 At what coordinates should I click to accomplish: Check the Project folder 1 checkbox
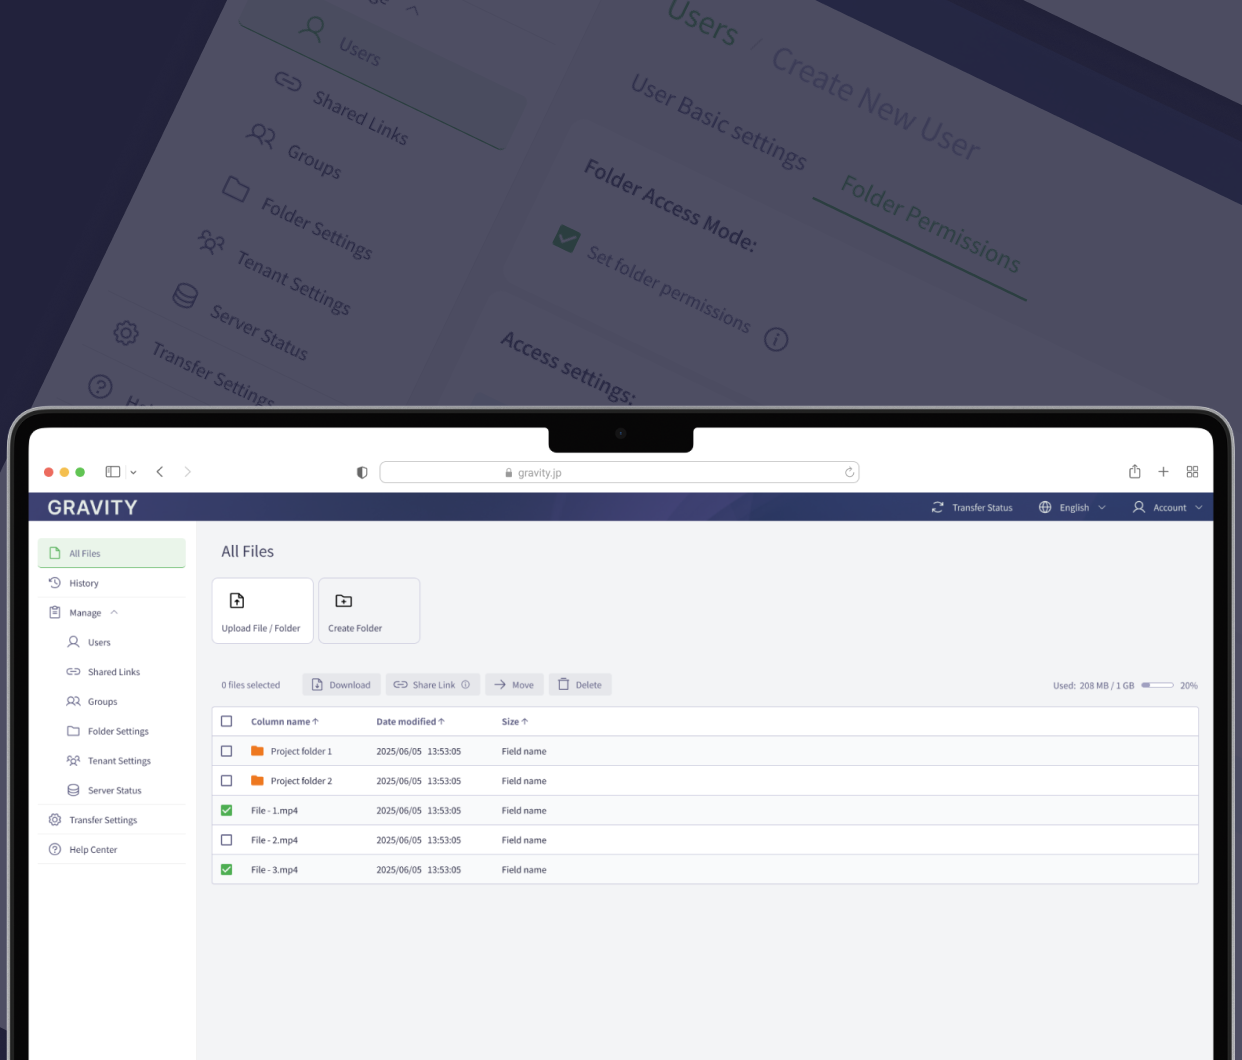[x=226, y=751]
